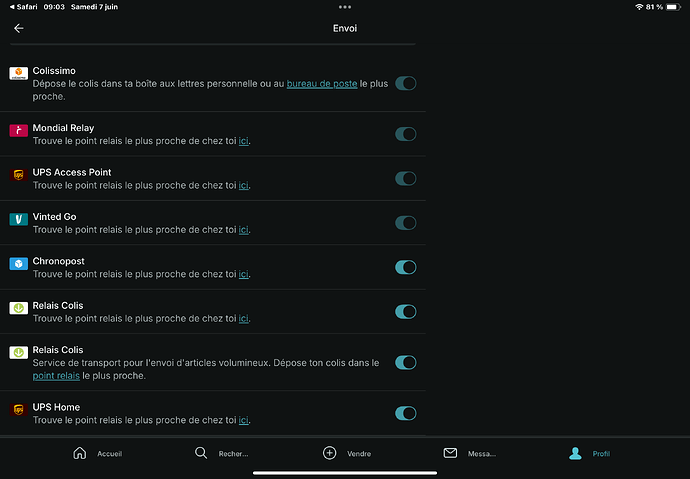The image size is (690, 479).
Task: Tap the back arrow icon
Action: click(18, 28)
